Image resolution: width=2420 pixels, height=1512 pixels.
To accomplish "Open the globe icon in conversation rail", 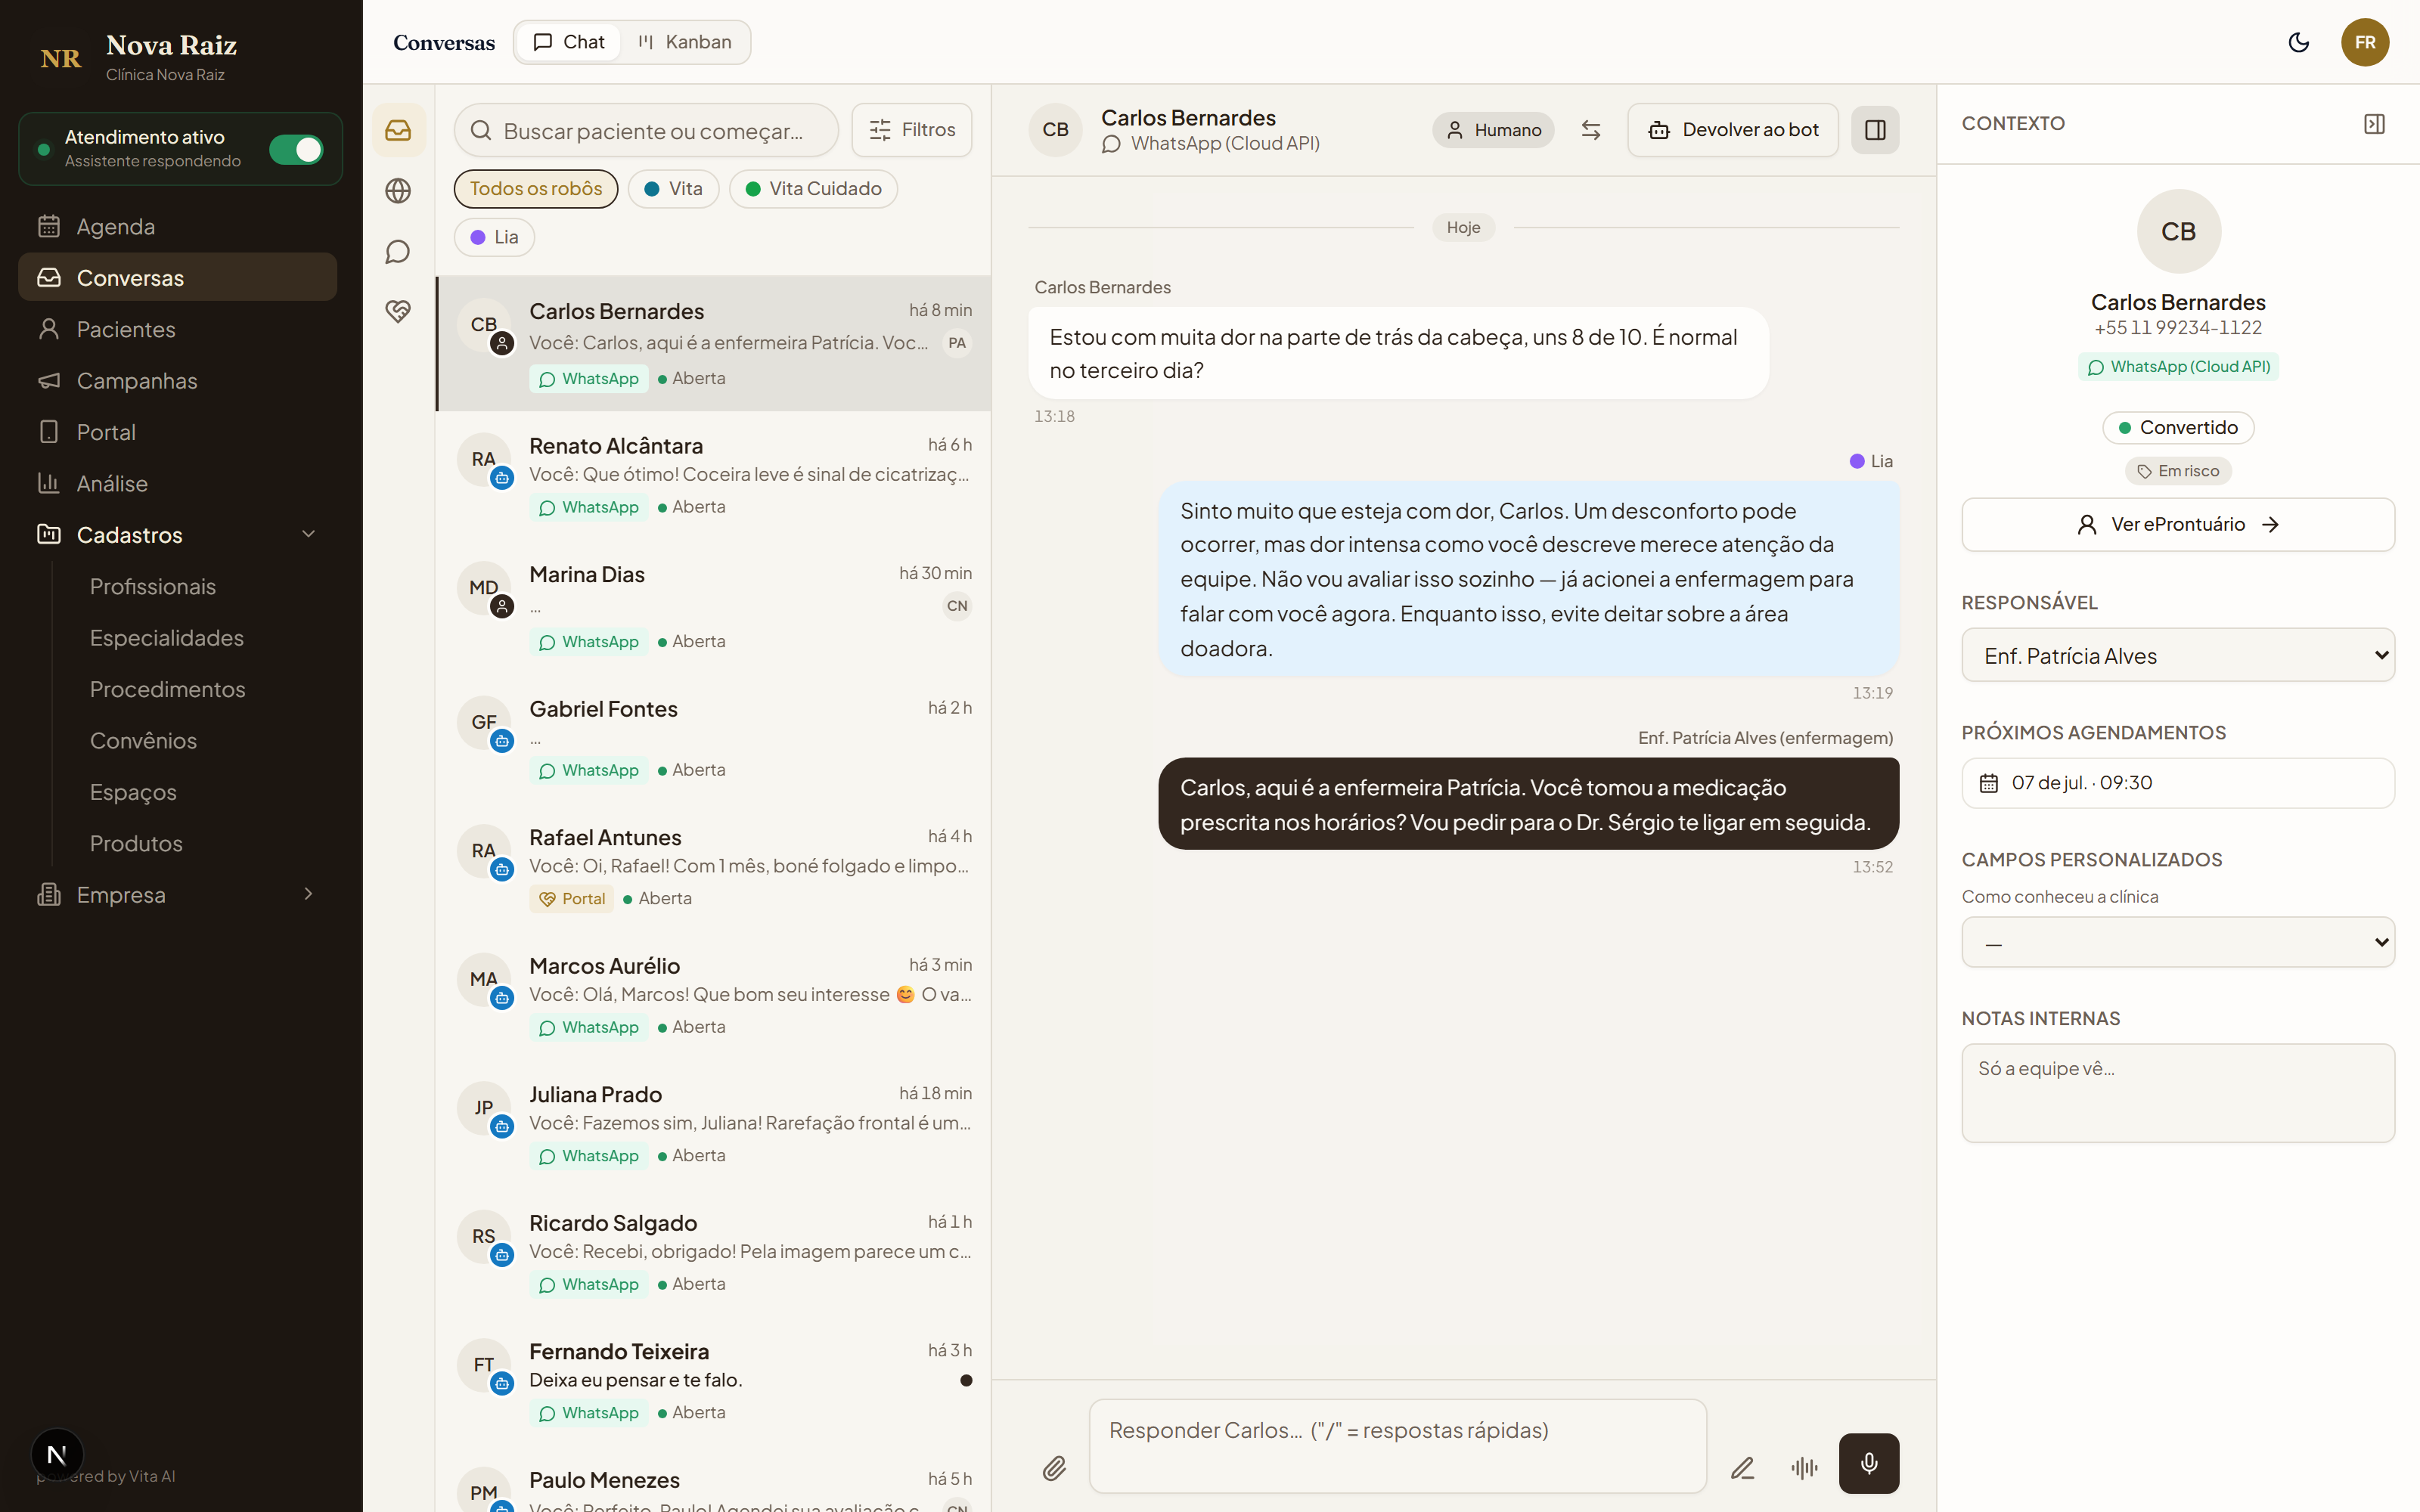I will point(398,190).
